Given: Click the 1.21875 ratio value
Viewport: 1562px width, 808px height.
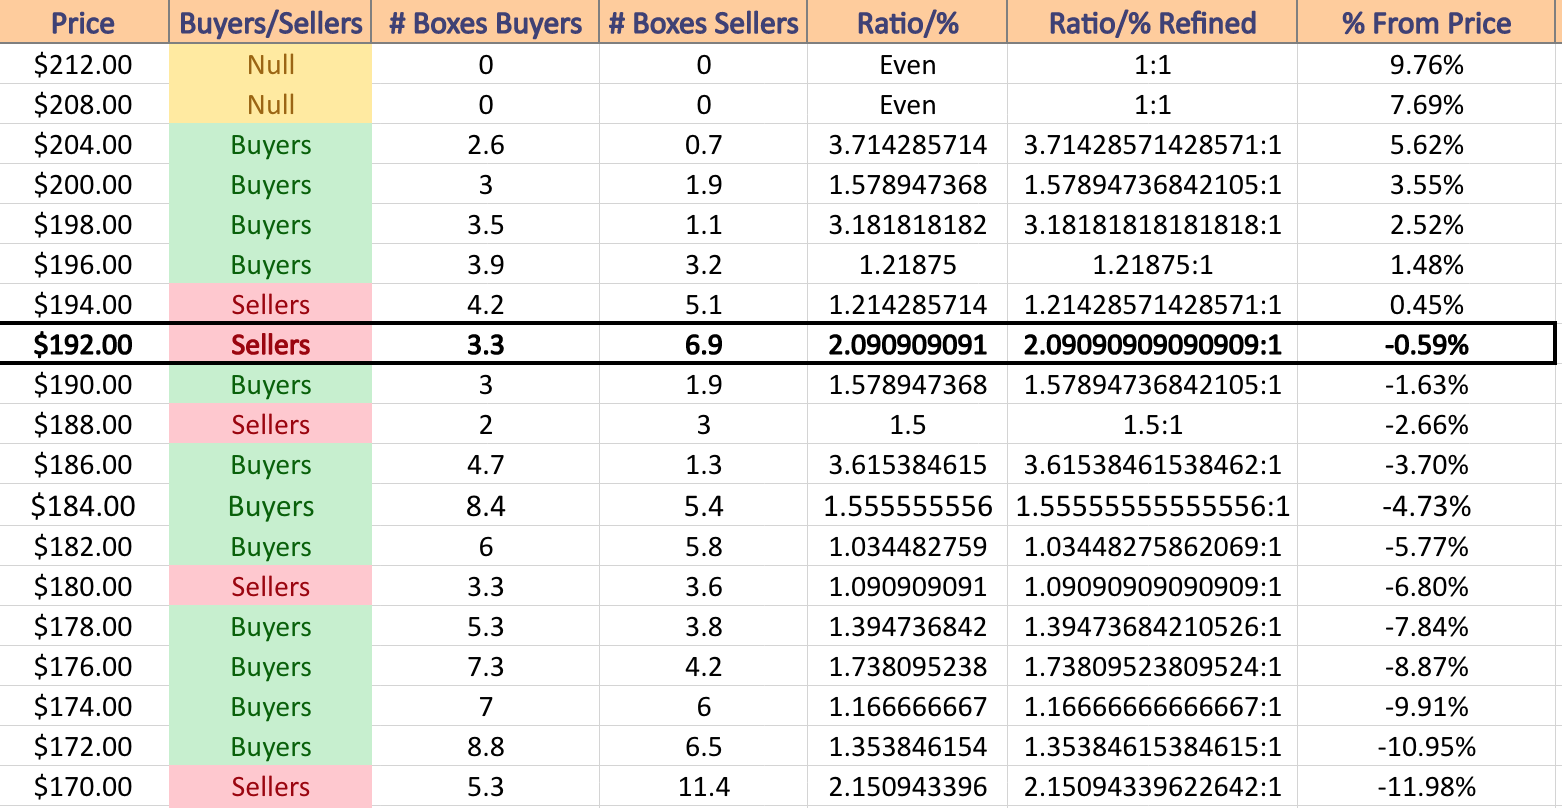Looking at the screenshot, I should 907,265.
